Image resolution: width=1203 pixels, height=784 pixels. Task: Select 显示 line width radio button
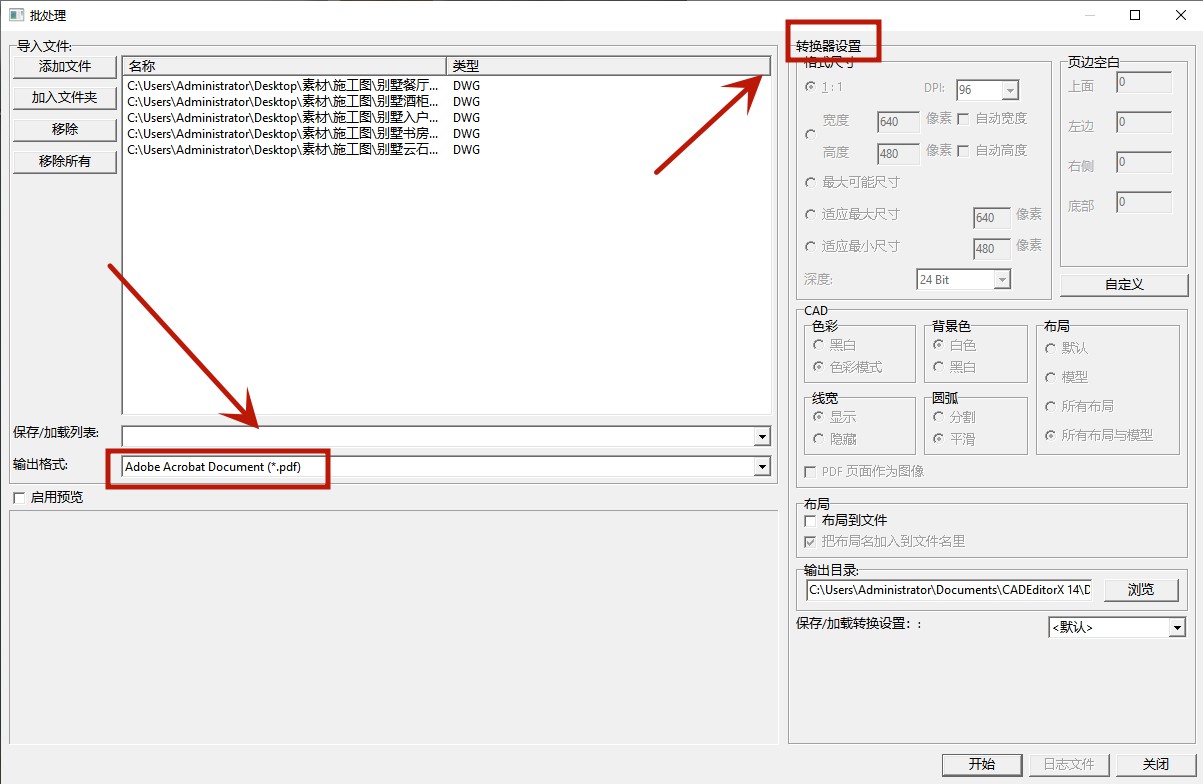(818, 417)
